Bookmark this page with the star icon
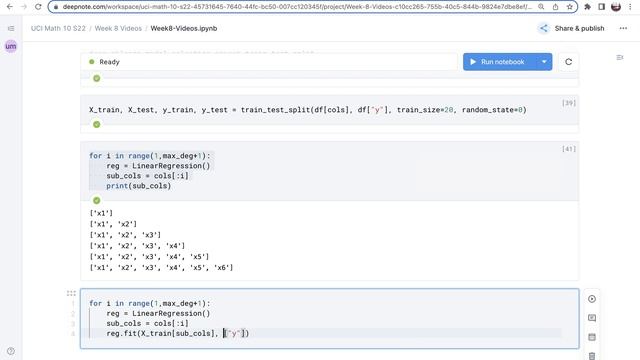Screen dimensions: 640x360 (x=569, y=7)
